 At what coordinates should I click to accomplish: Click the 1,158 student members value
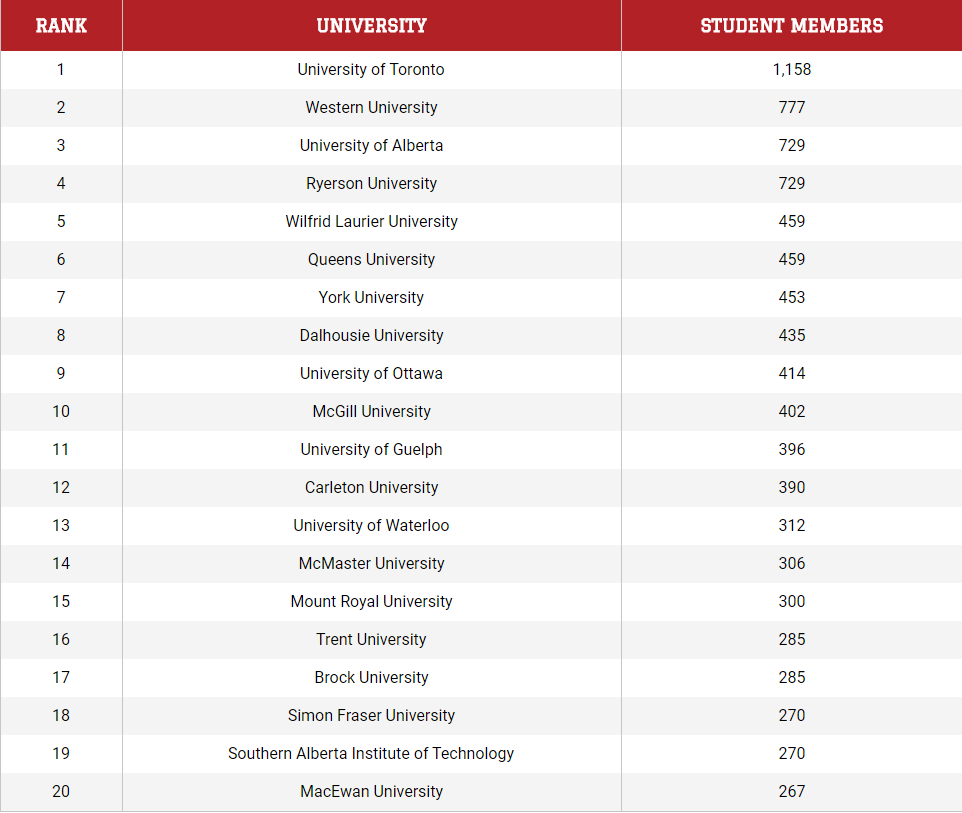[792, 69]
